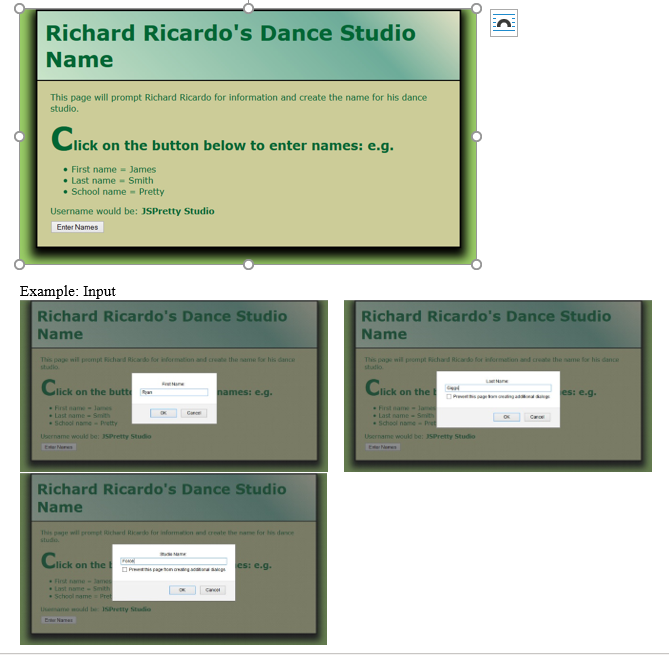This screenshot has width=669, height=655.
Task: Click OK in the Last Name dialog
Action: coord(506,417)
